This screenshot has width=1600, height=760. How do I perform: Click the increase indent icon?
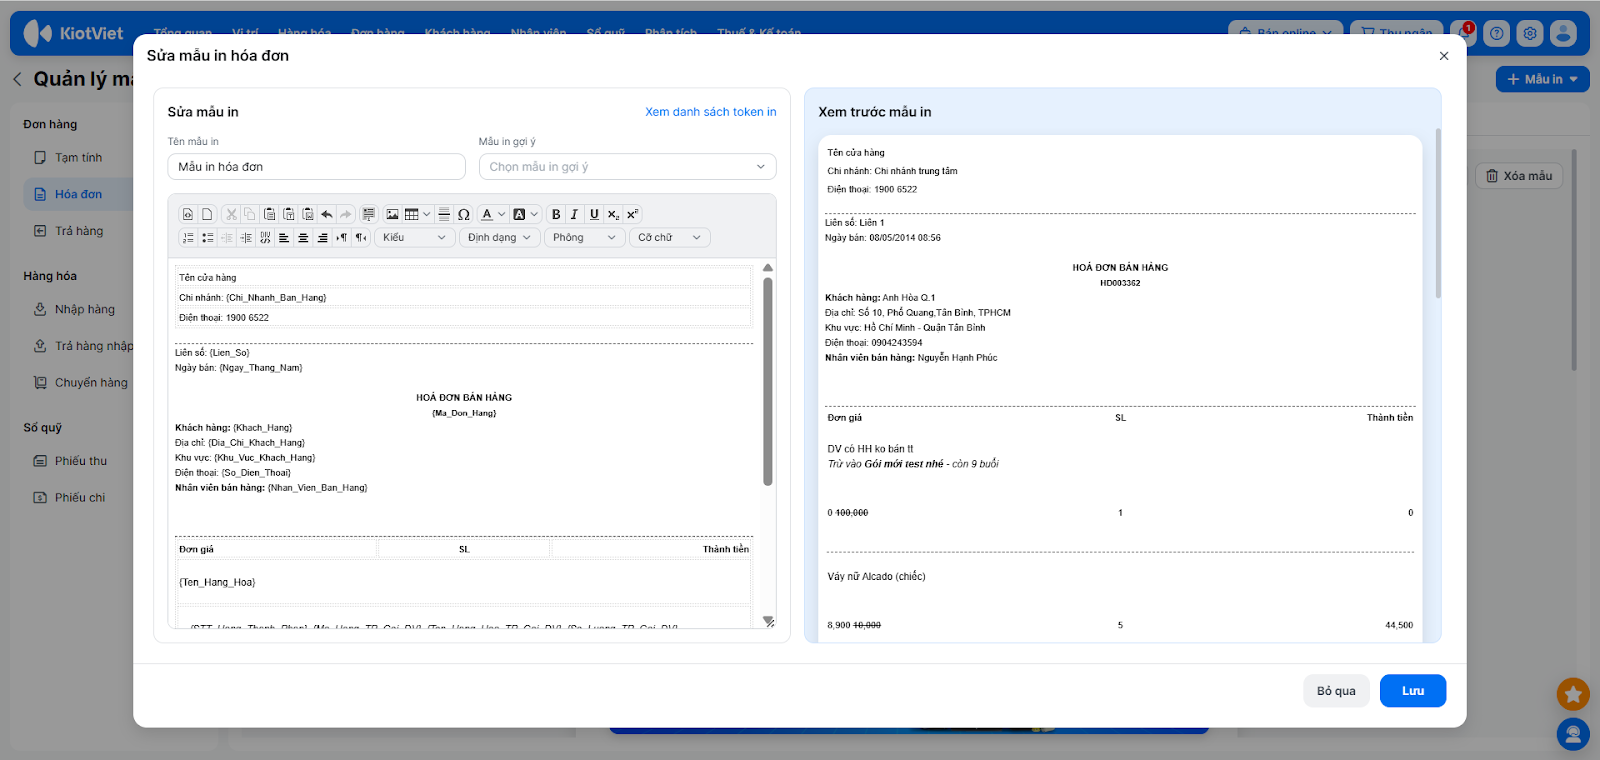246,237
